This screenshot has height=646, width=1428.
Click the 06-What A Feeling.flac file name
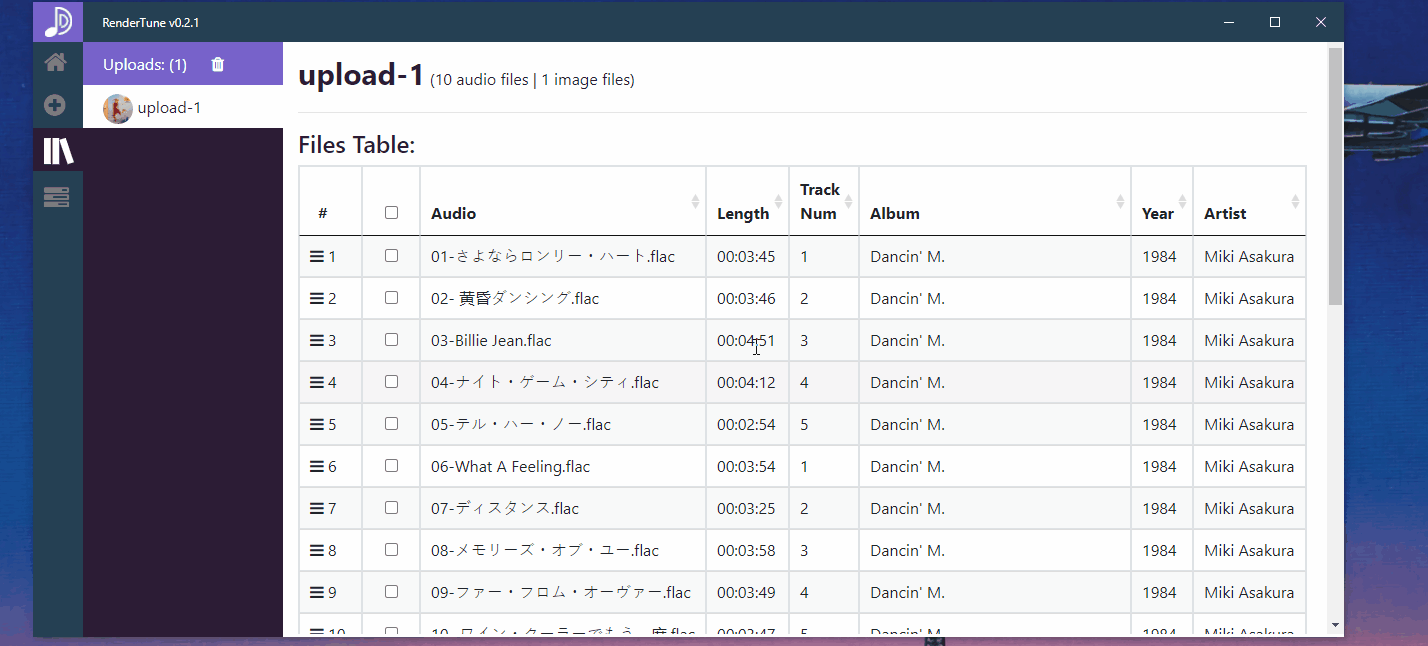[x=510, y=466]
